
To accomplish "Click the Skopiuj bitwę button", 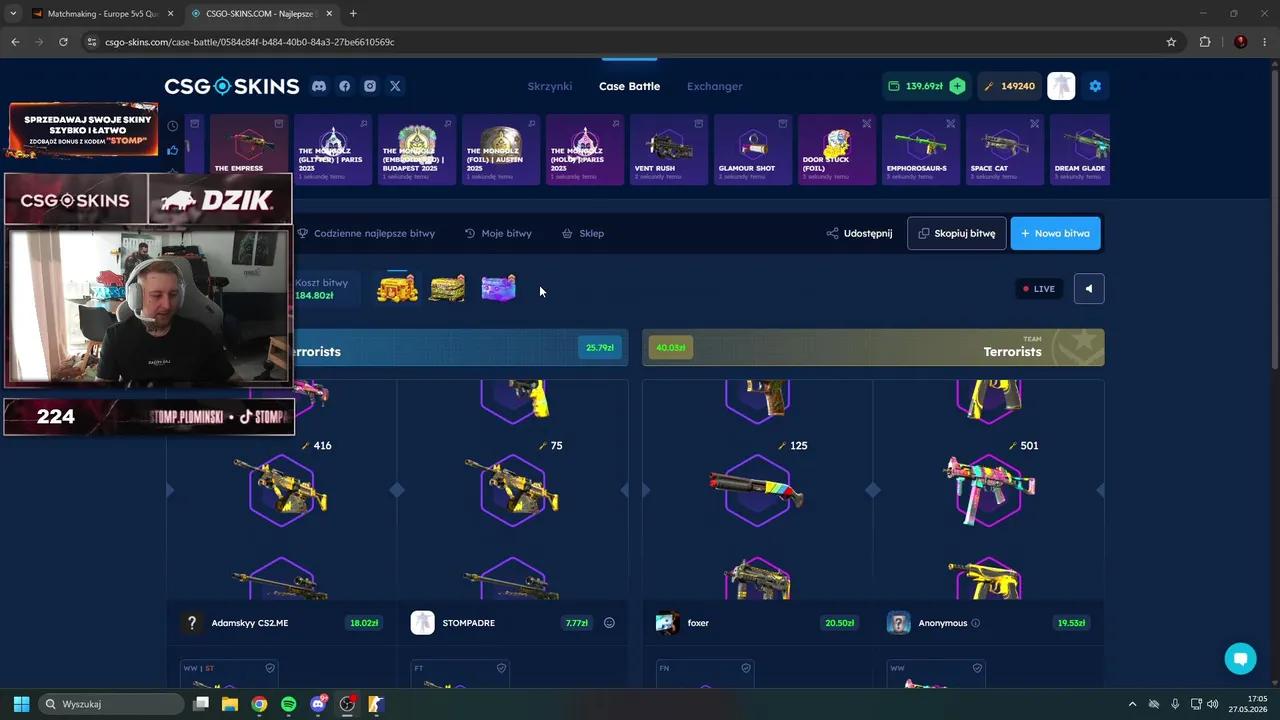I will (957, 233).
